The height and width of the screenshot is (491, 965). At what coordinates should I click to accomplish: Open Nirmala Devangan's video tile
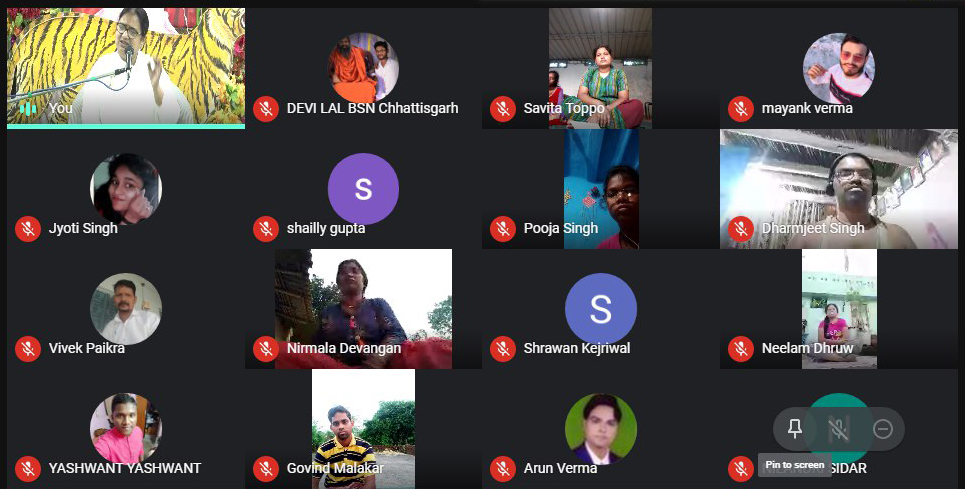tap(363, 309)
